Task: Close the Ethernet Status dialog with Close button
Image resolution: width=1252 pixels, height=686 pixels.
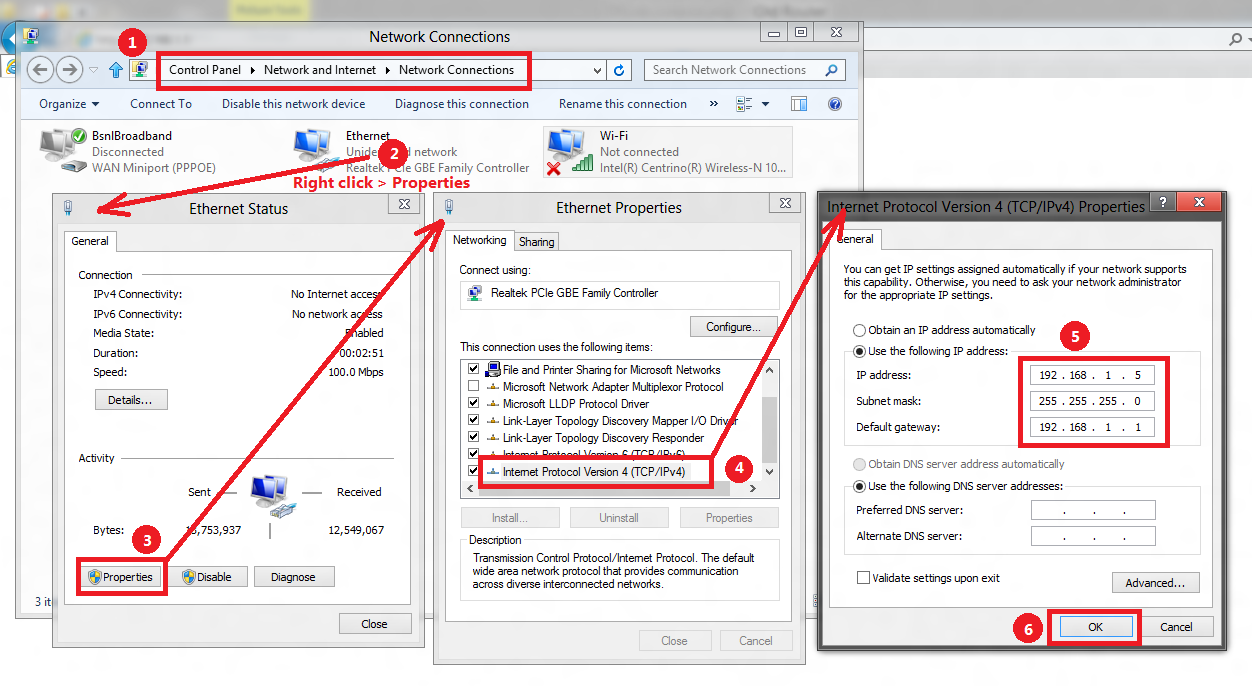Action: coord(375,624)
